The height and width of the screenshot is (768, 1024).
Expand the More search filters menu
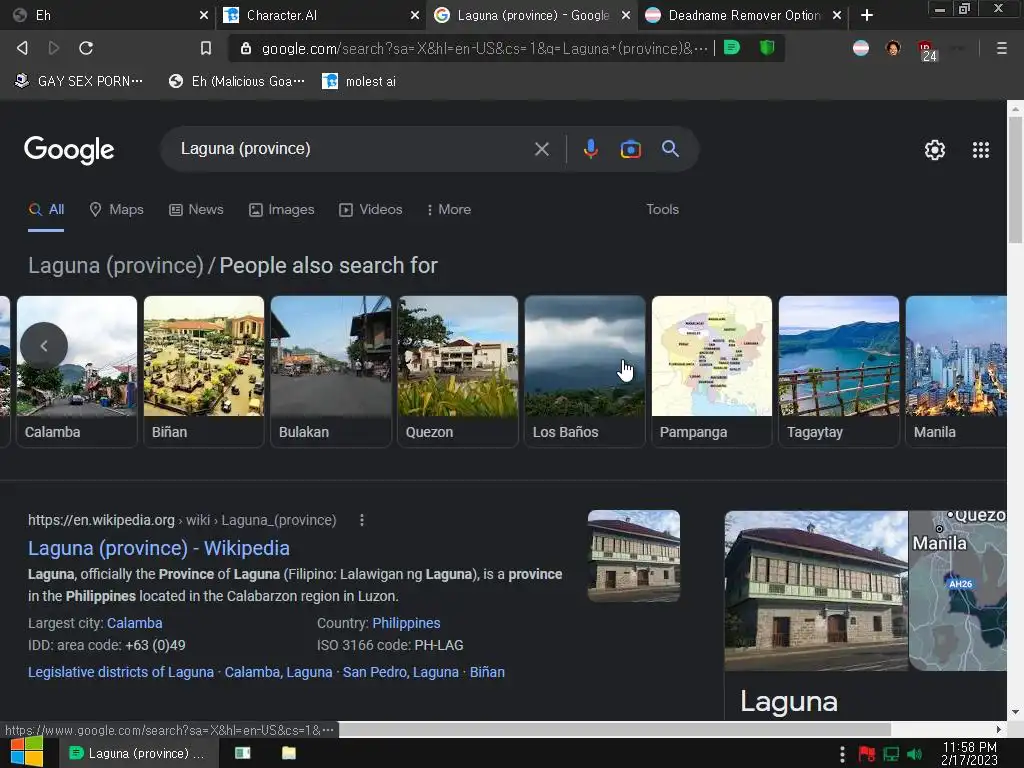coord(448,210)
